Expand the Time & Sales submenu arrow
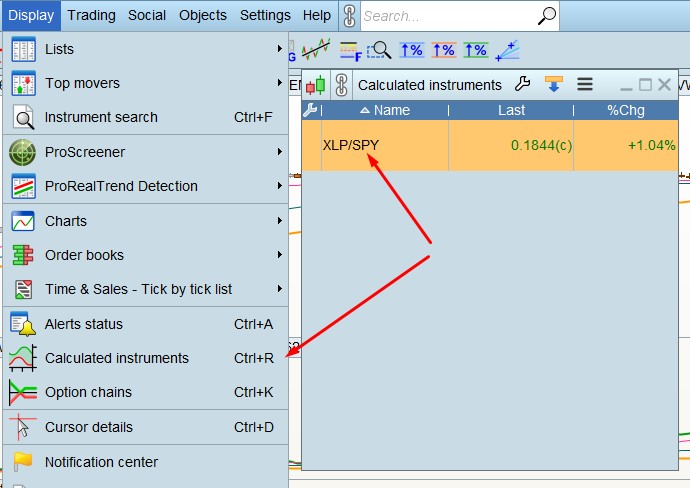Viewport: 690px width, 488px height. point(279,289)
